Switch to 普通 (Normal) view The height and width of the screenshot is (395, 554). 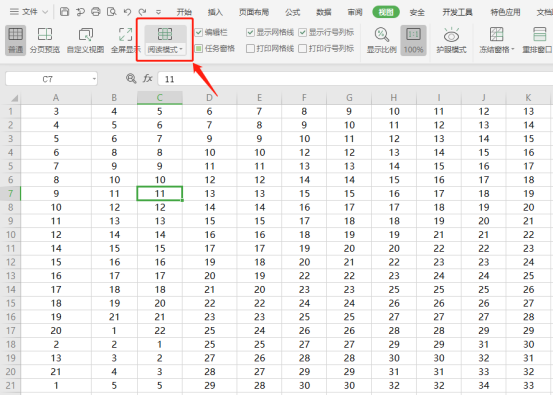tap(16, 40)
